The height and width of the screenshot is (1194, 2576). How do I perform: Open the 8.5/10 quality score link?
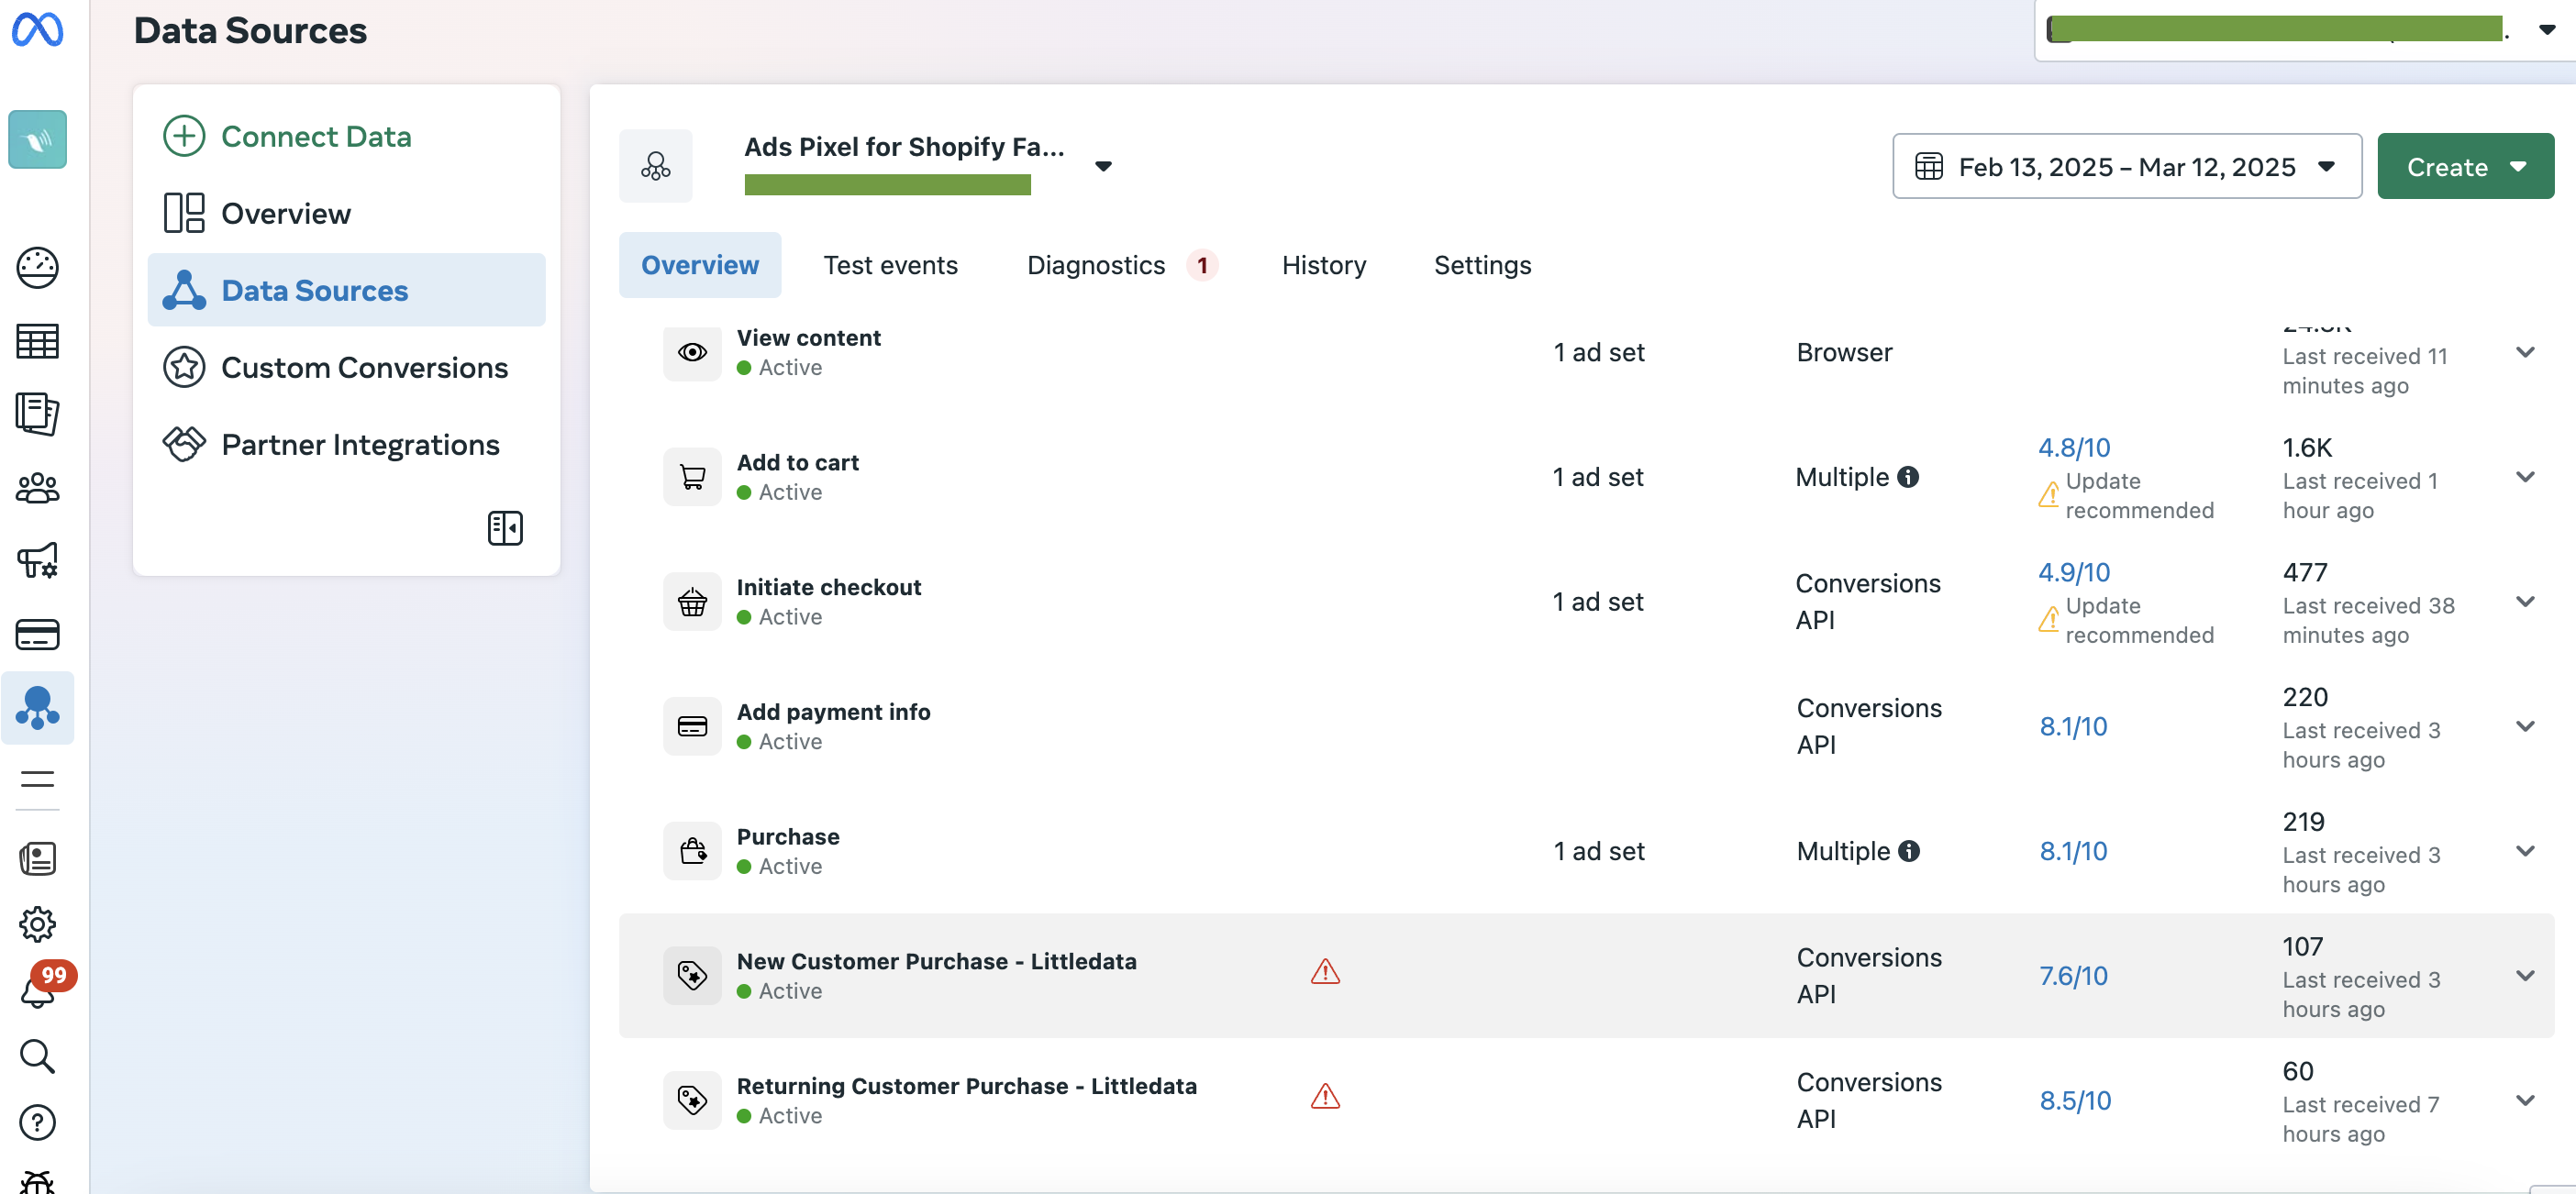tap(2075, 1101)
